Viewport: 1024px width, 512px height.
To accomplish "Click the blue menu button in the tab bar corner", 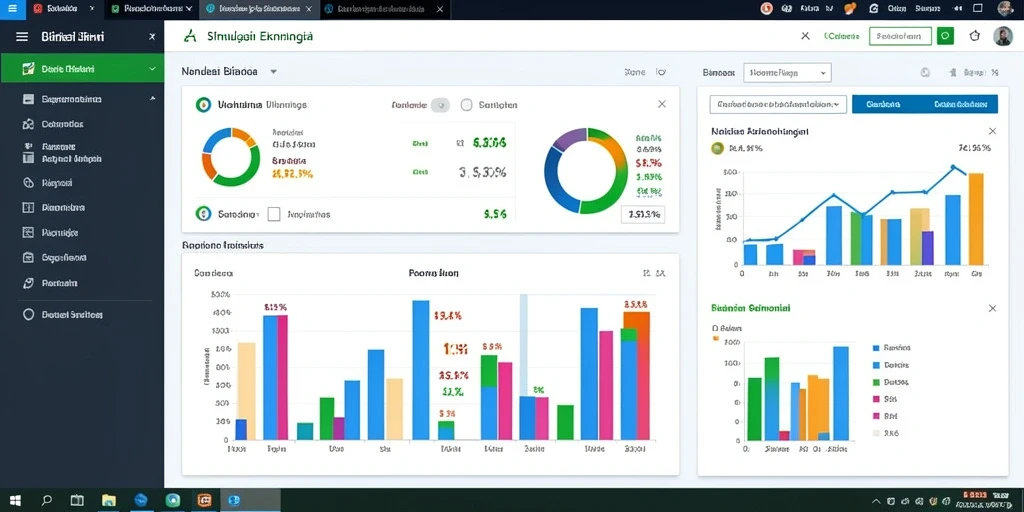I will coord(12,8).
